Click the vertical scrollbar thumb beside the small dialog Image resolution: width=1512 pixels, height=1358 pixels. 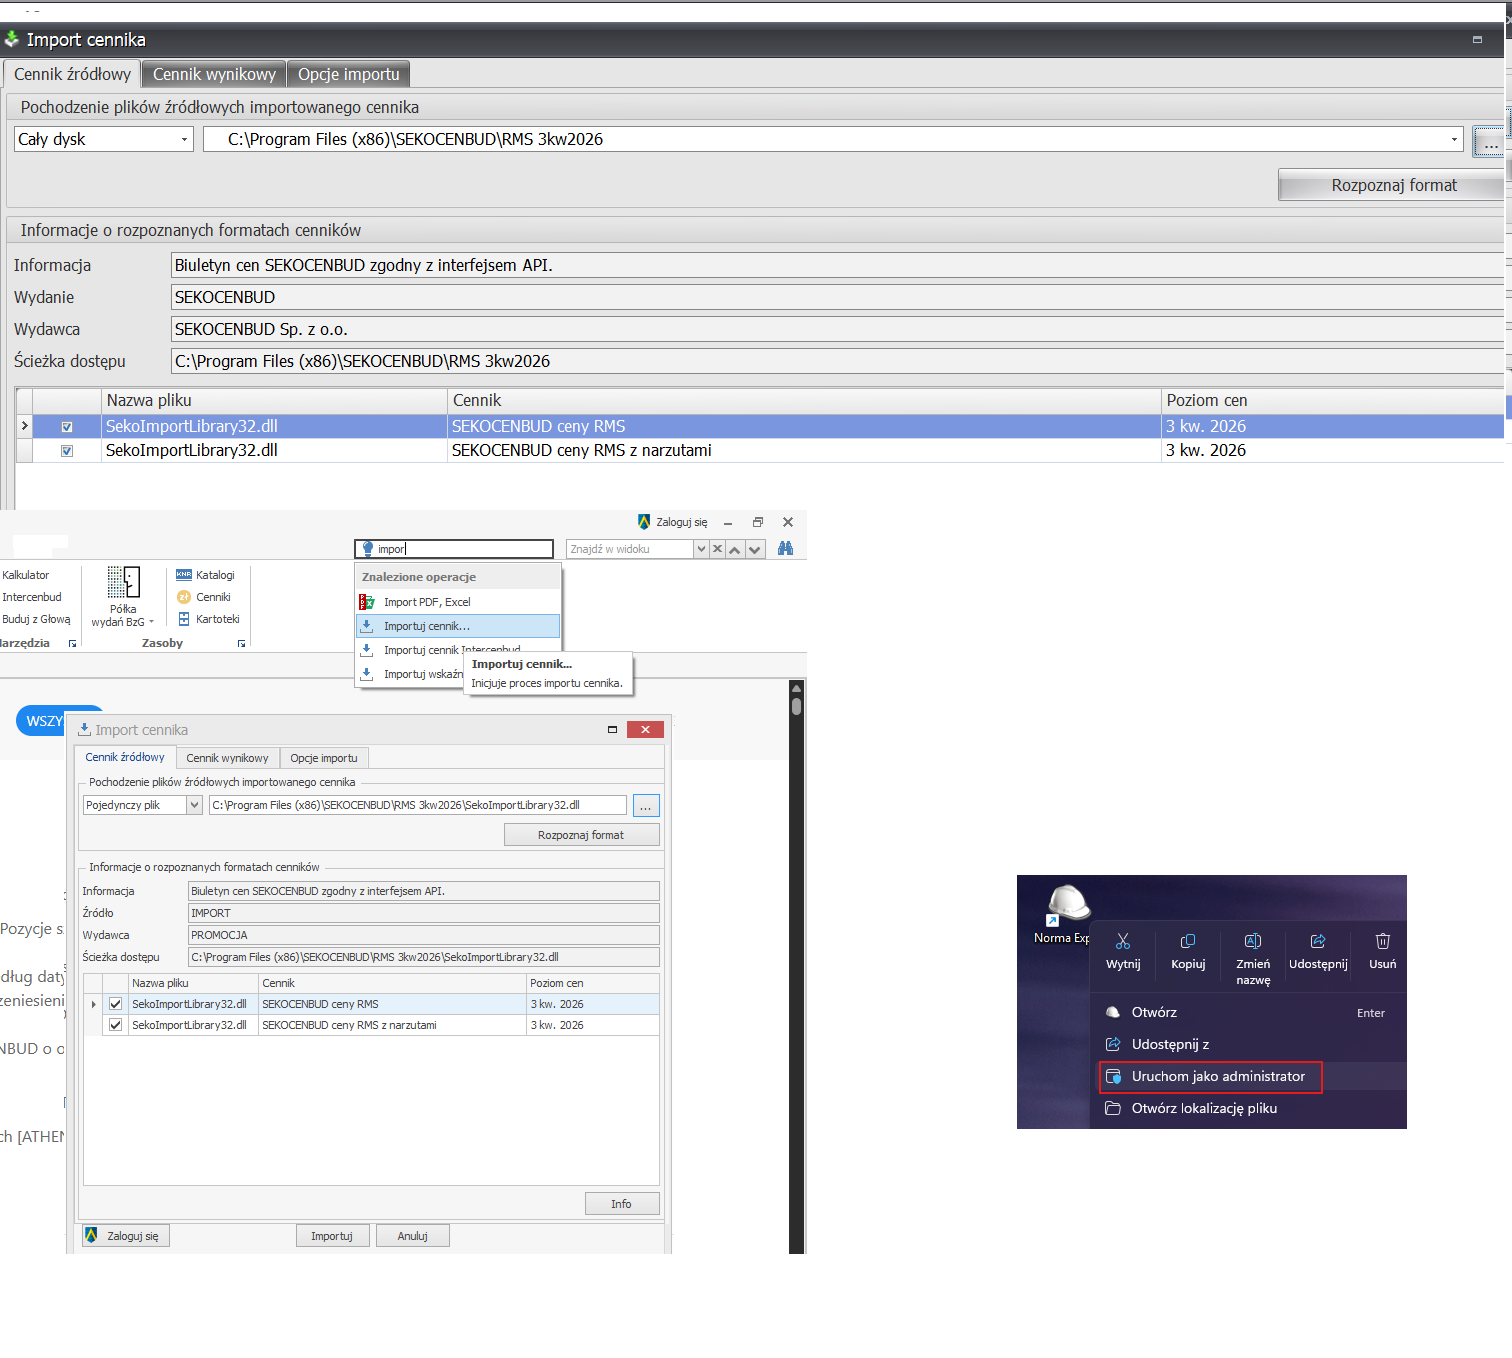796,706
